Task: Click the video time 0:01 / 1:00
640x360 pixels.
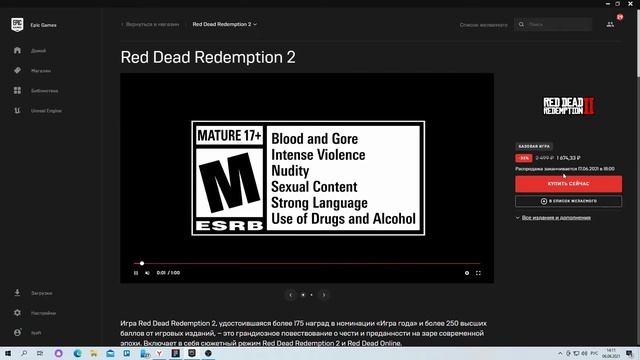Action: pyautogui.click(x=168, y=273)
